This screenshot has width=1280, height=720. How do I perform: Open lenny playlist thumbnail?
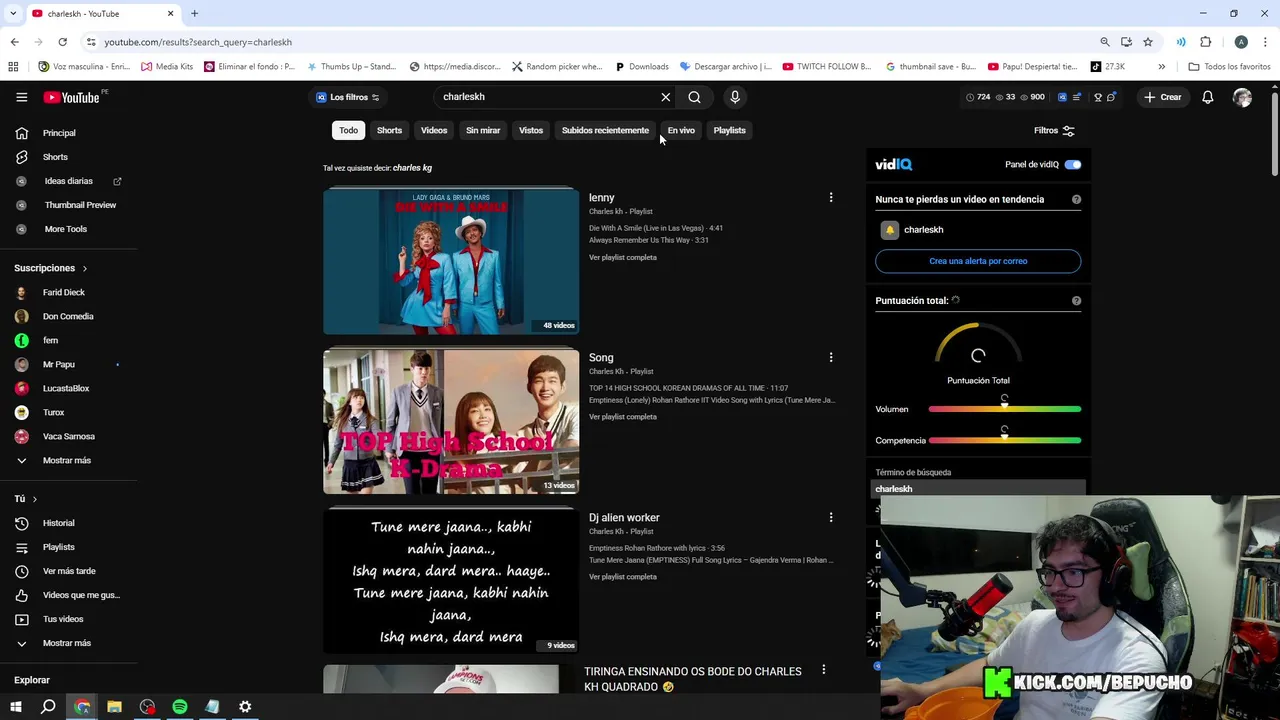tap(451, 262)
